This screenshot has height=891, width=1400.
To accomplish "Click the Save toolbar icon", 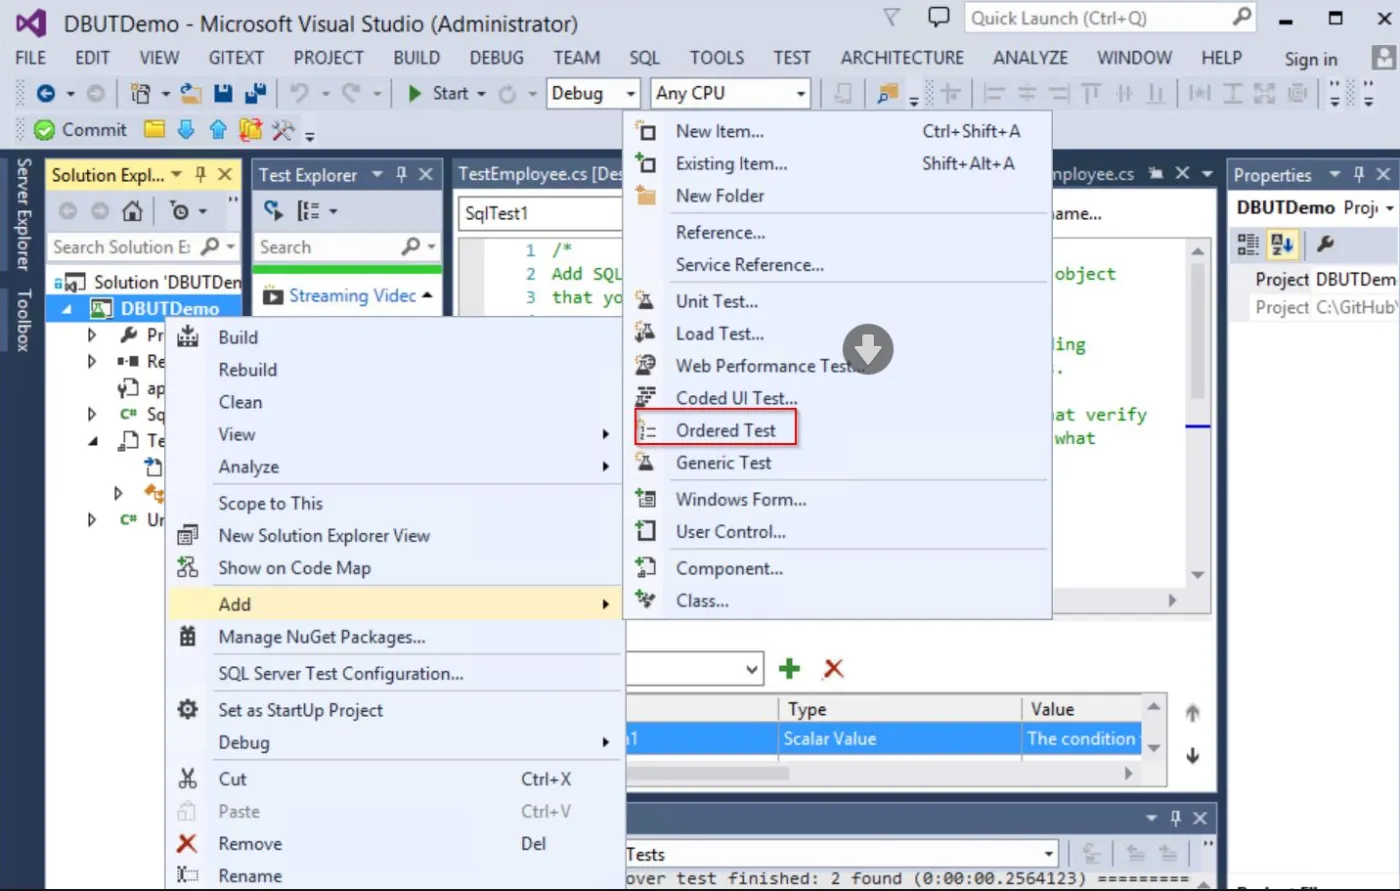I will click(x=223, y=94).
